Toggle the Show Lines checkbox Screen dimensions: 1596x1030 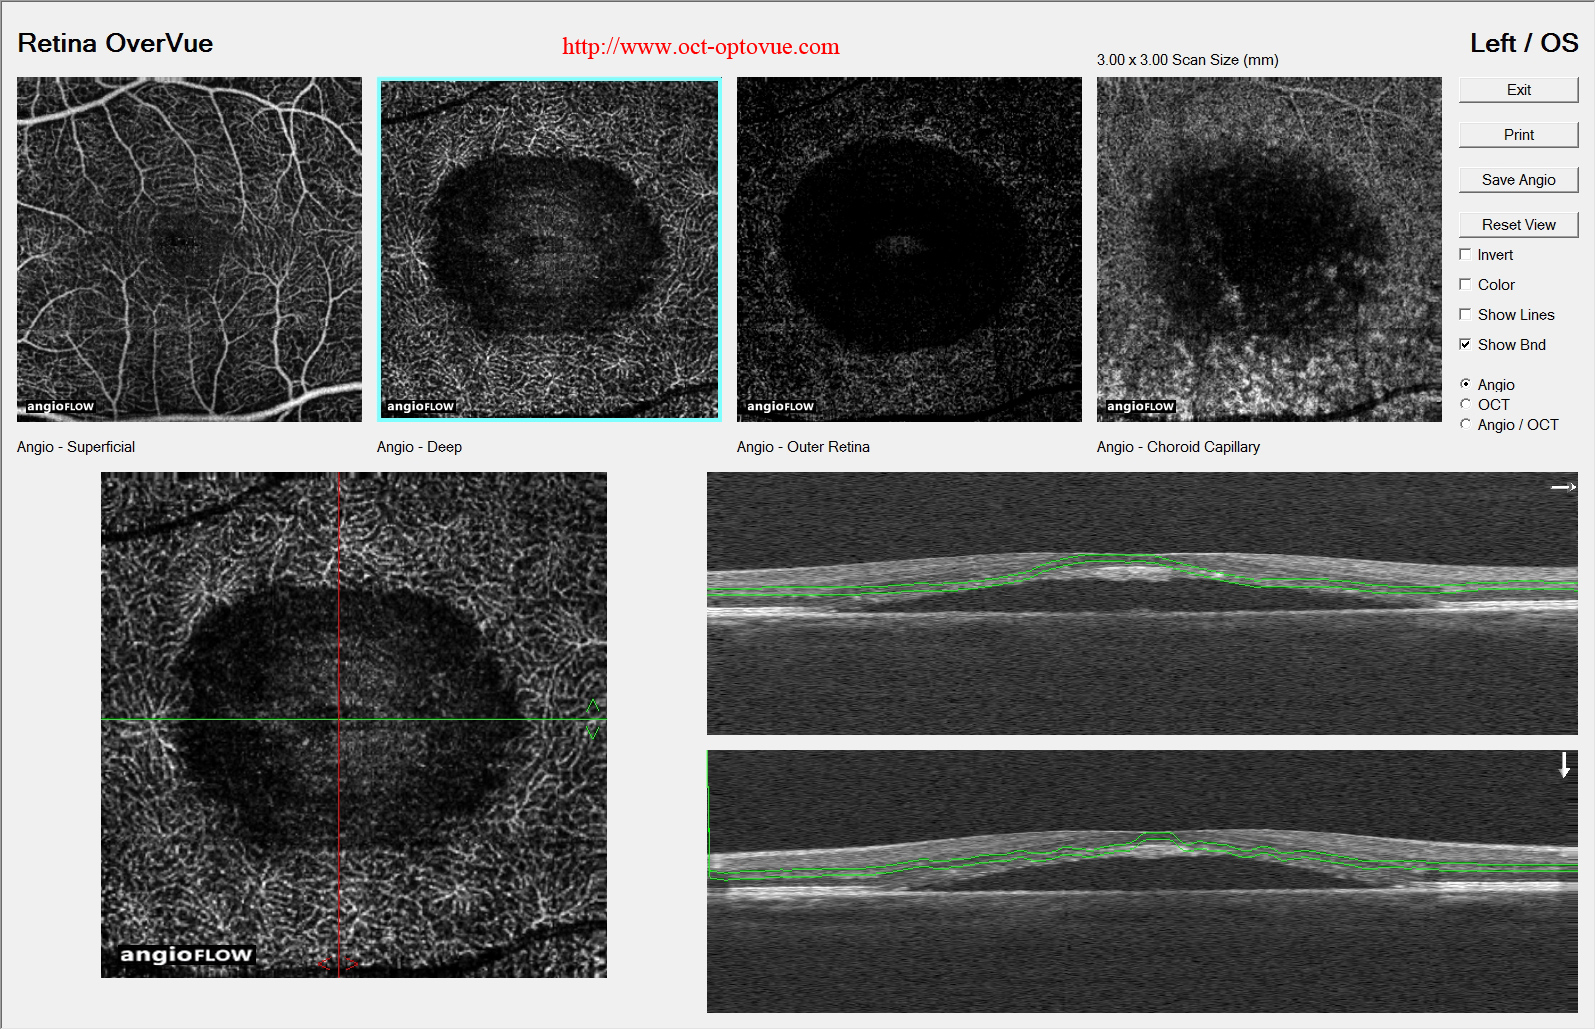1465,315
